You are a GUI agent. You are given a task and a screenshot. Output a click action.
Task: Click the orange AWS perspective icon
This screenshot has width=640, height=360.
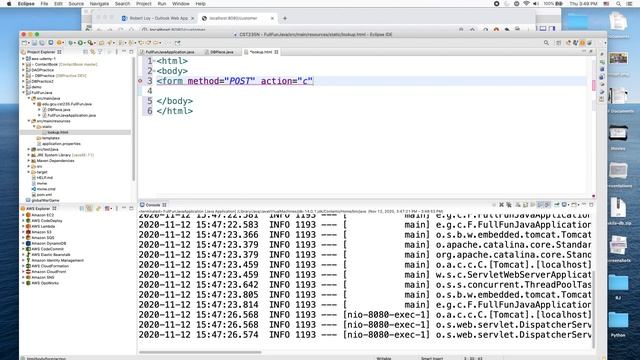pyautogui.click(x=582, y=42)
